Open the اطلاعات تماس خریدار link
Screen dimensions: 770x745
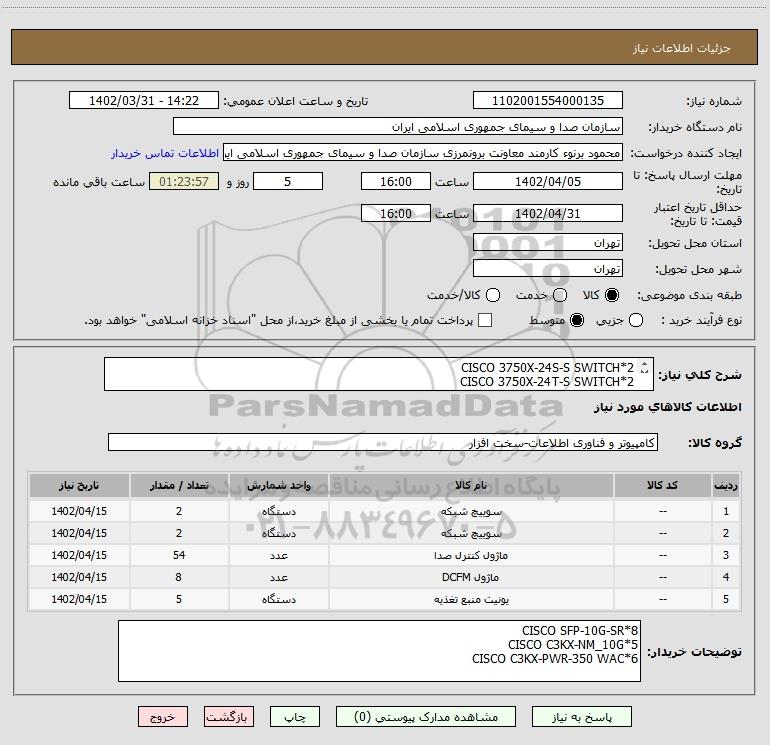(165, 153)
